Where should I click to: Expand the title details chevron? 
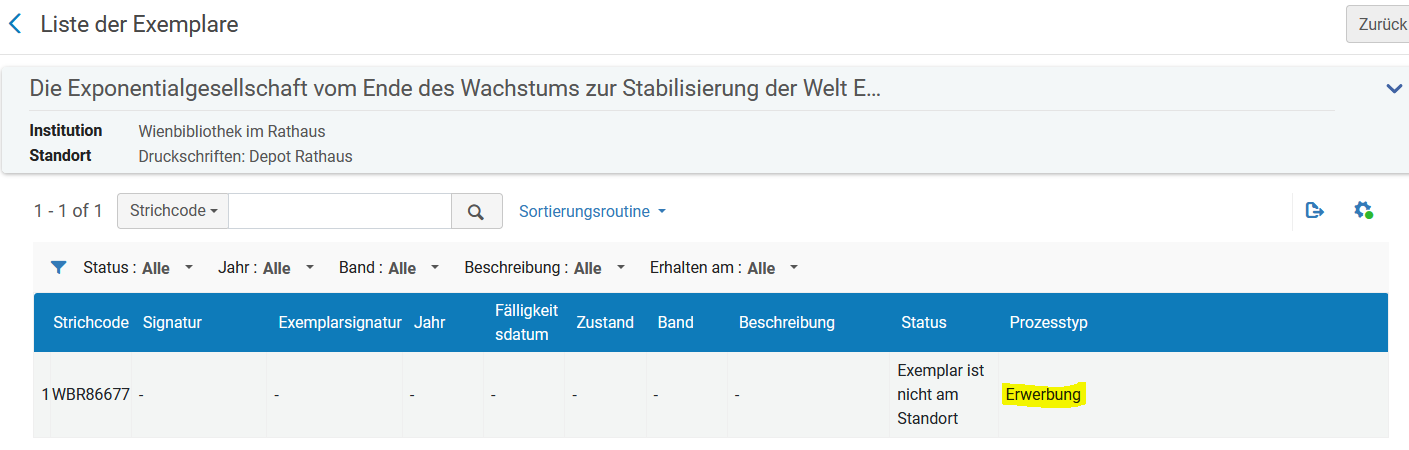click(1394, 89)
